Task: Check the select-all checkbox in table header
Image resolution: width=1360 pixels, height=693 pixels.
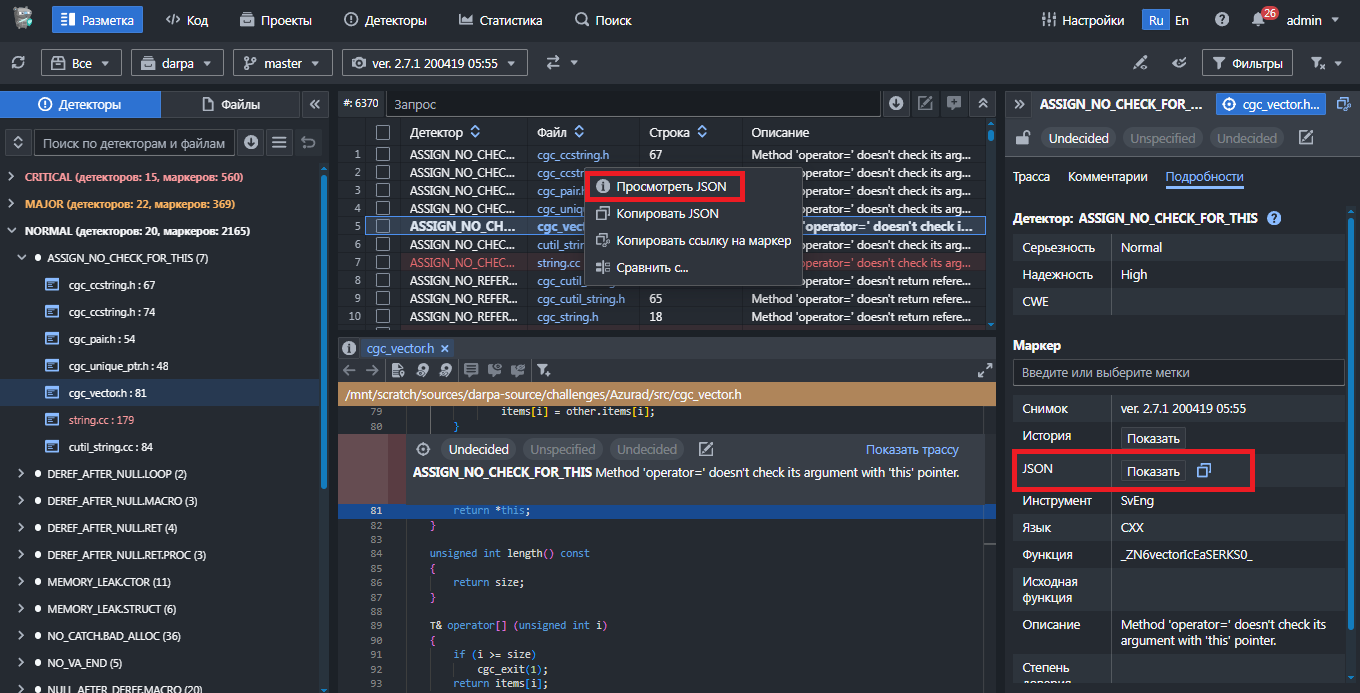Action: [x=383, y=132]
